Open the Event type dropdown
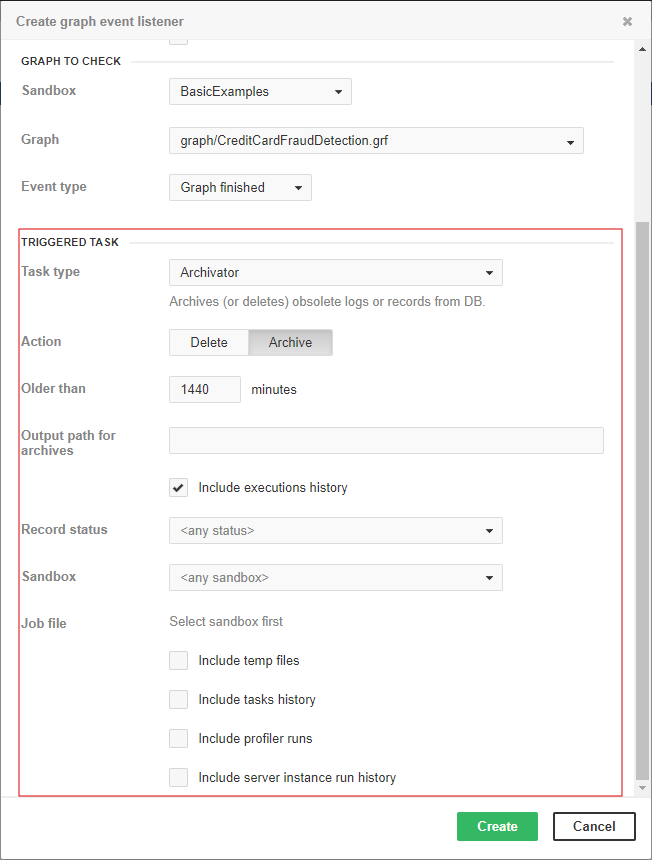 (x=240, y=188)
